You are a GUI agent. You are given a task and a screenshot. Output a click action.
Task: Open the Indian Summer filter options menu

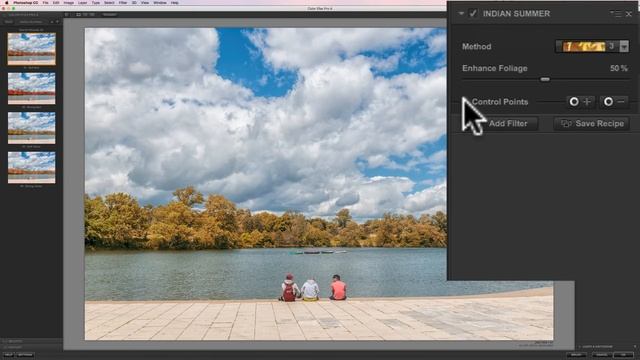616,13
